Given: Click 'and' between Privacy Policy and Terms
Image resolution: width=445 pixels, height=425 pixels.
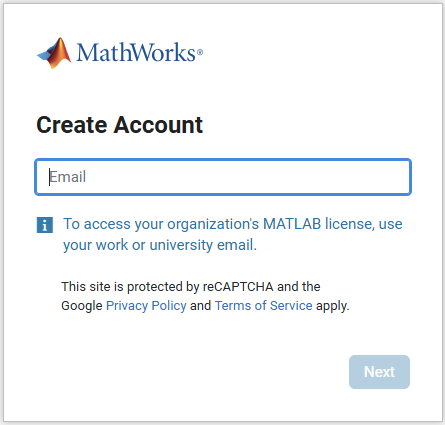Looking at the screenshot, I should (x=200, y=306).
